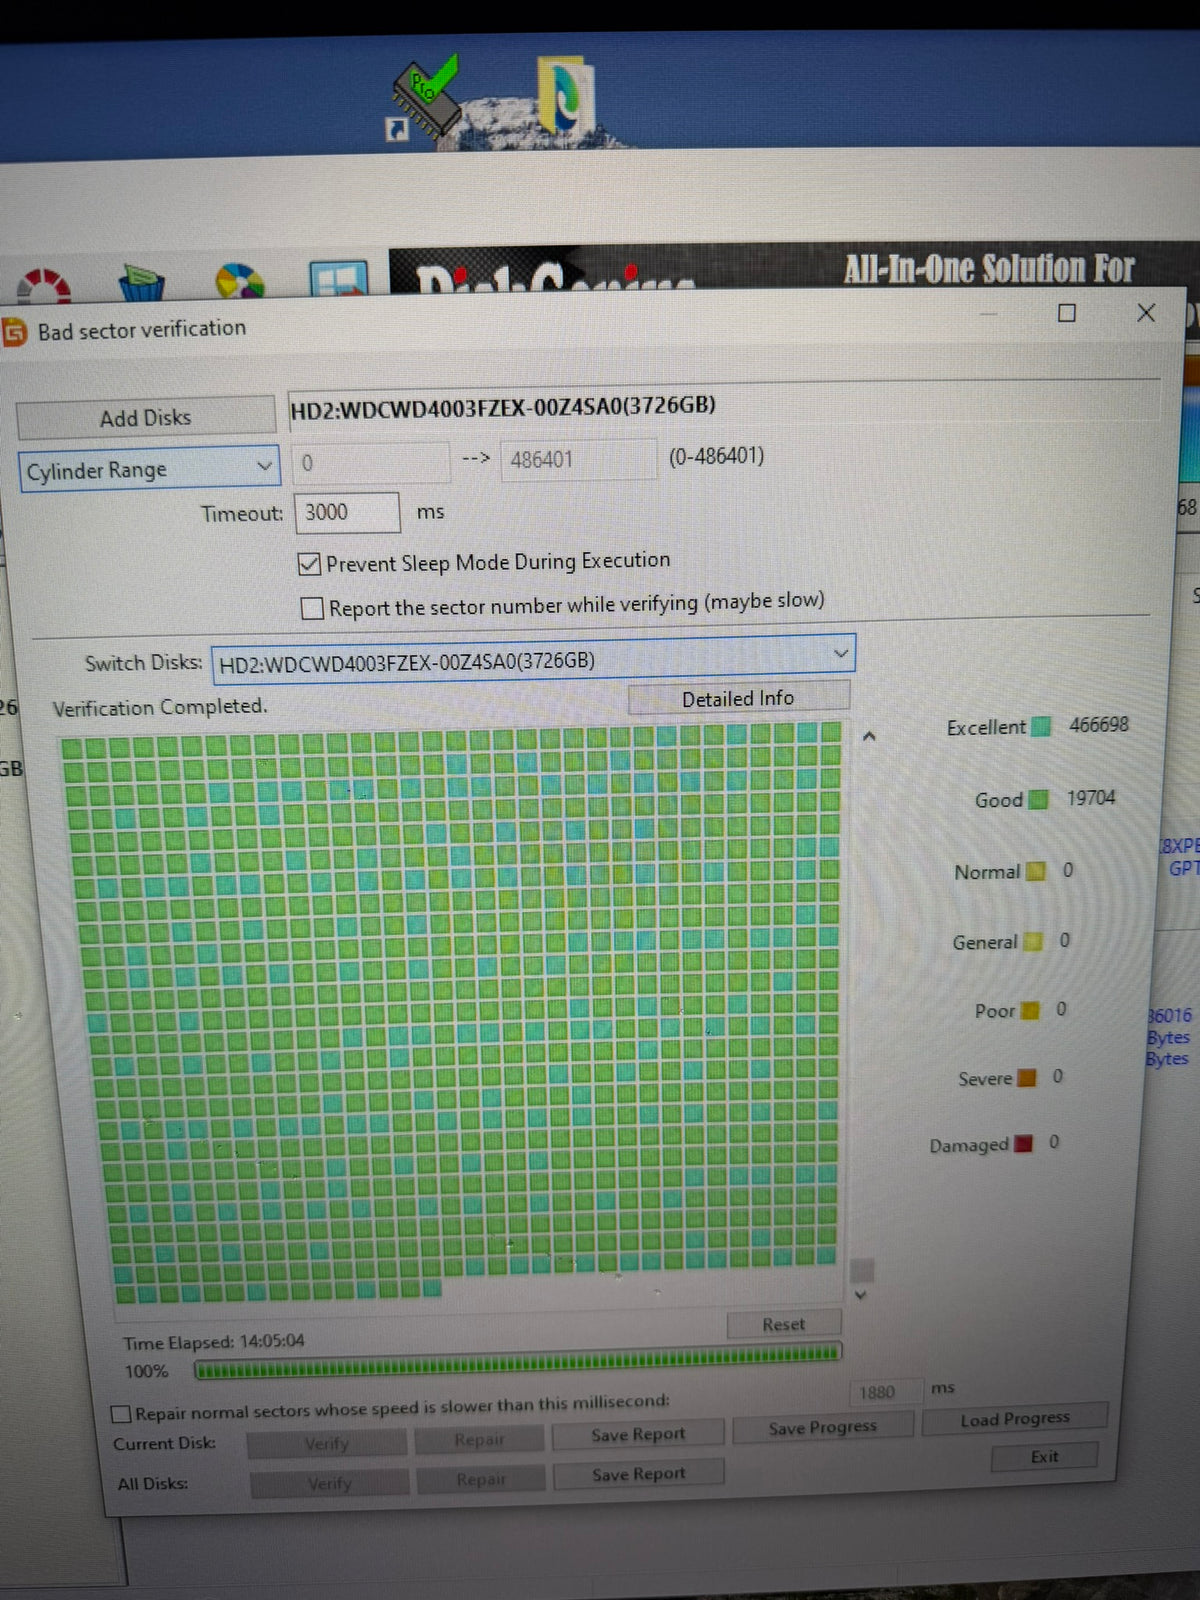
Task: Click Verify in the Current Disk row
Action: point(327,1443)
